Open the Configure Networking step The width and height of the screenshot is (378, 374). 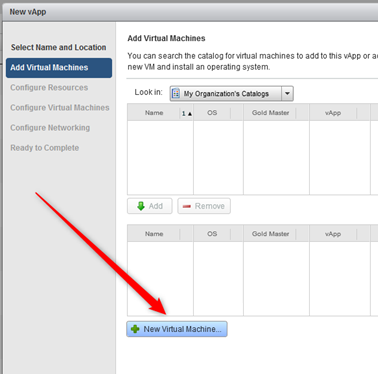50,128
